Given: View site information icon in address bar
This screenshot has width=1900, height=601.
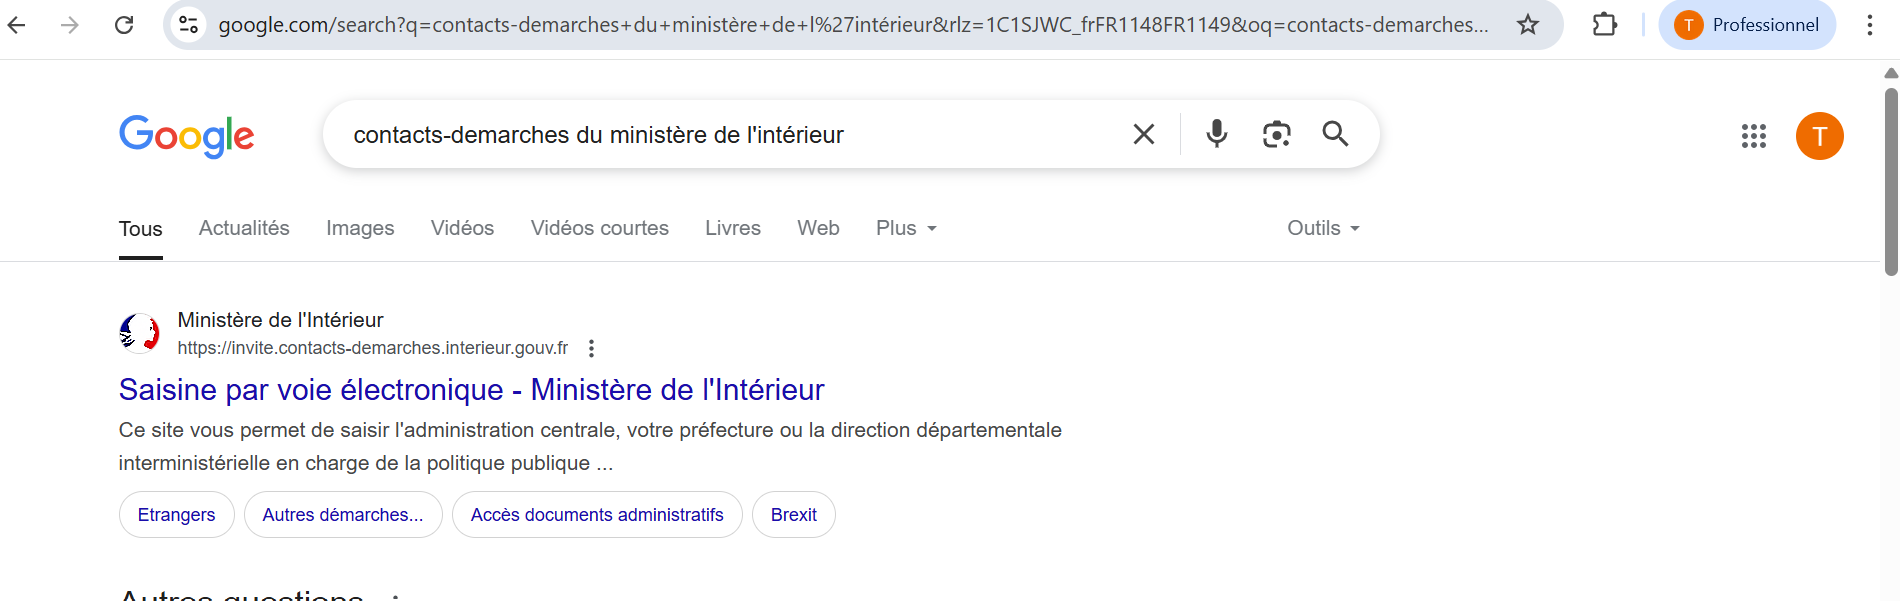Looking at the screenshot, I should tap(188, 25).
